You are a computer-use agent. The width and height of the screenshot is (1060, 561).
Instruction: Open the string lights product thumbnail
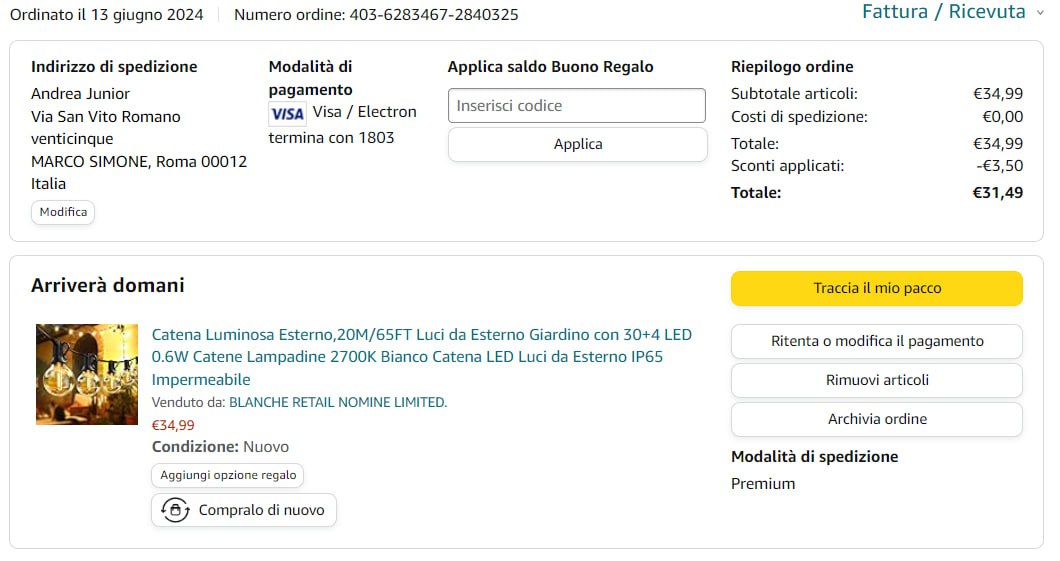pos(87,374)
